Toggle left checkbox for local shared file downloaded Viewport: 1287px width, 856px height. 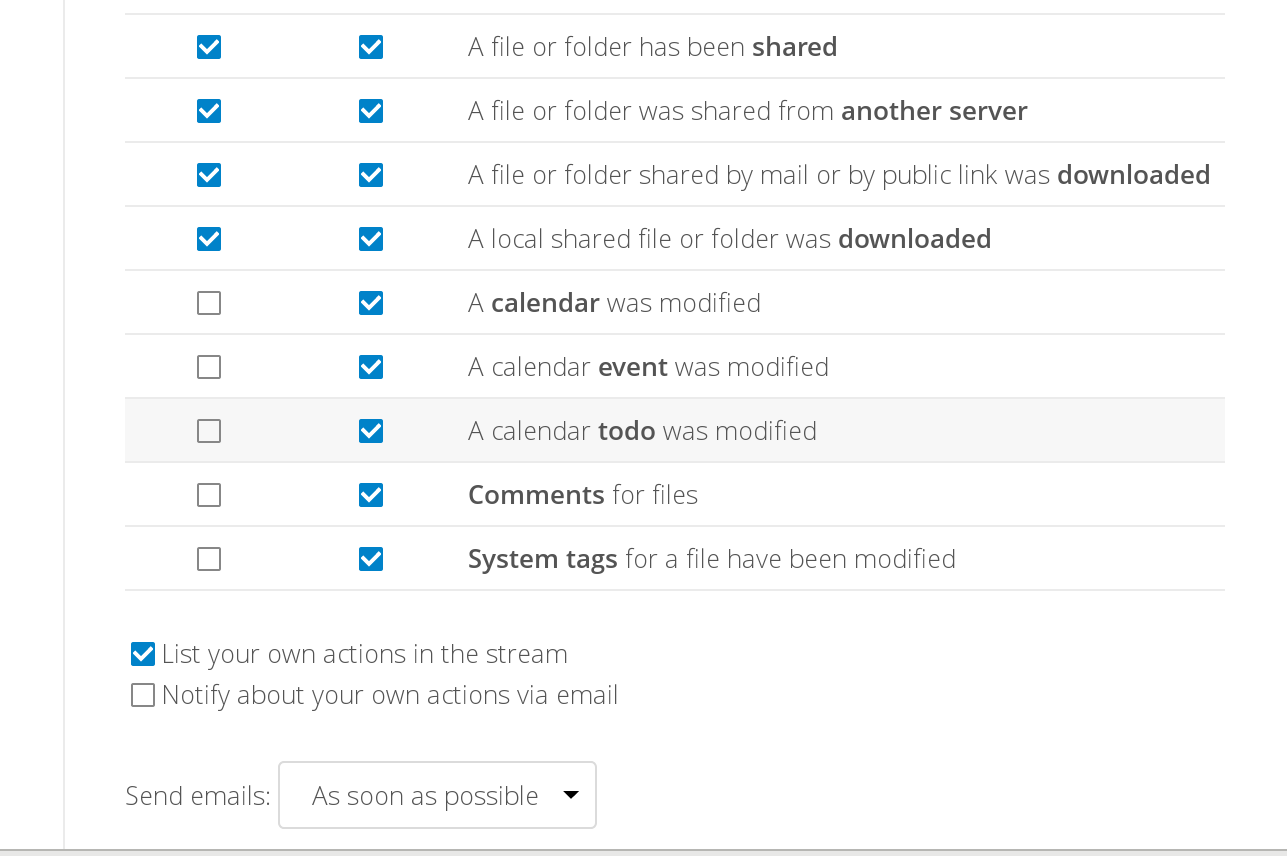tap(209, 239)
